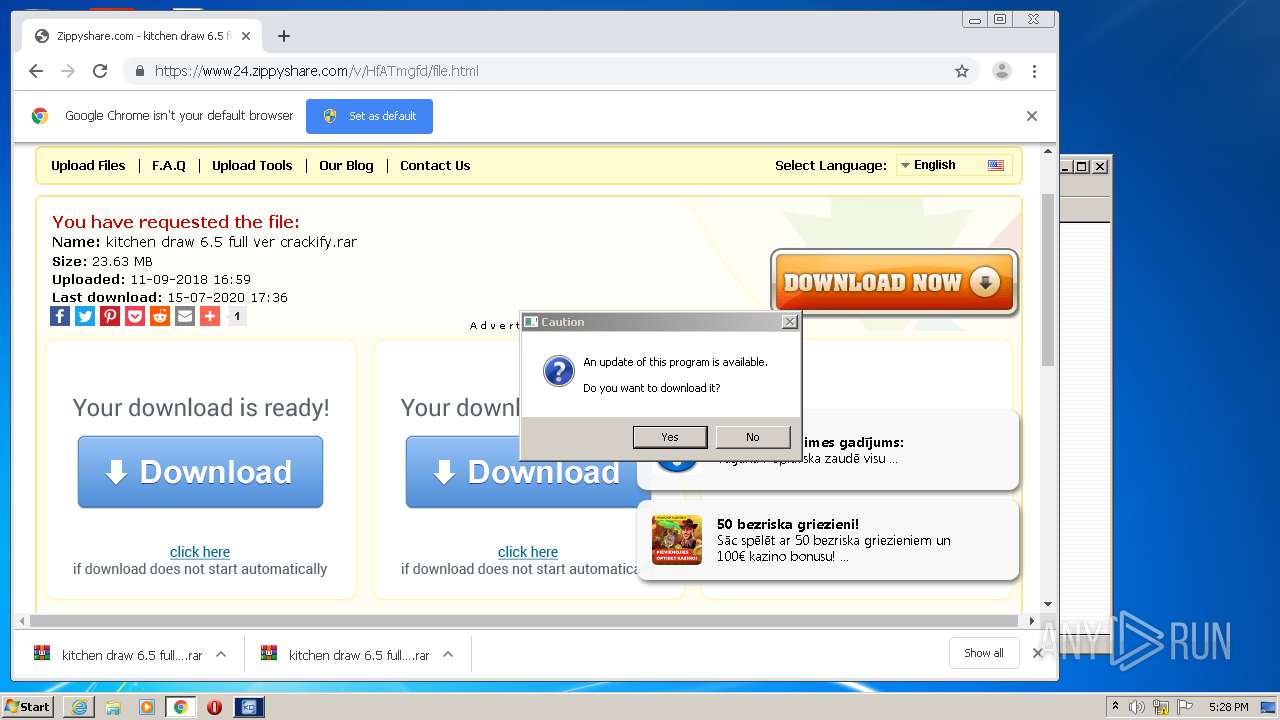This screenshot has width=1280, height=720.
Task: Open Upload Tools page
Action: click(252, 166)
